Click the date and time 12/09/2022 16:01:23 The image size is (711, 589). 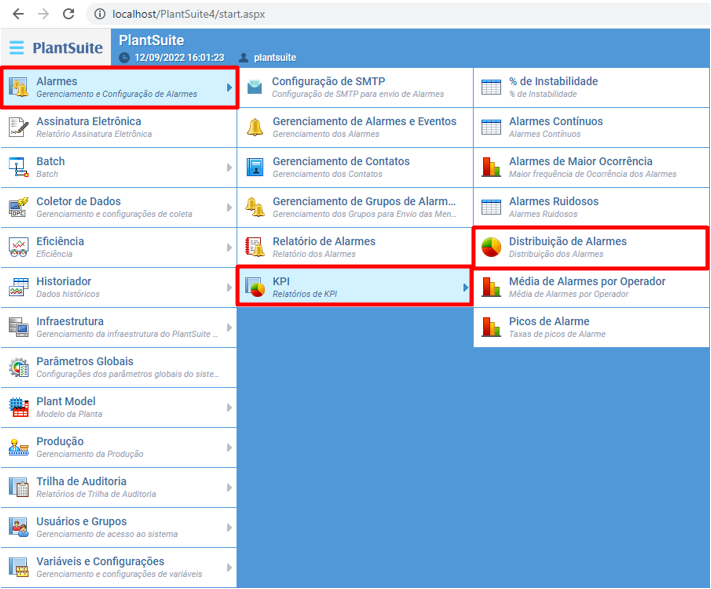tap(179, 58)
